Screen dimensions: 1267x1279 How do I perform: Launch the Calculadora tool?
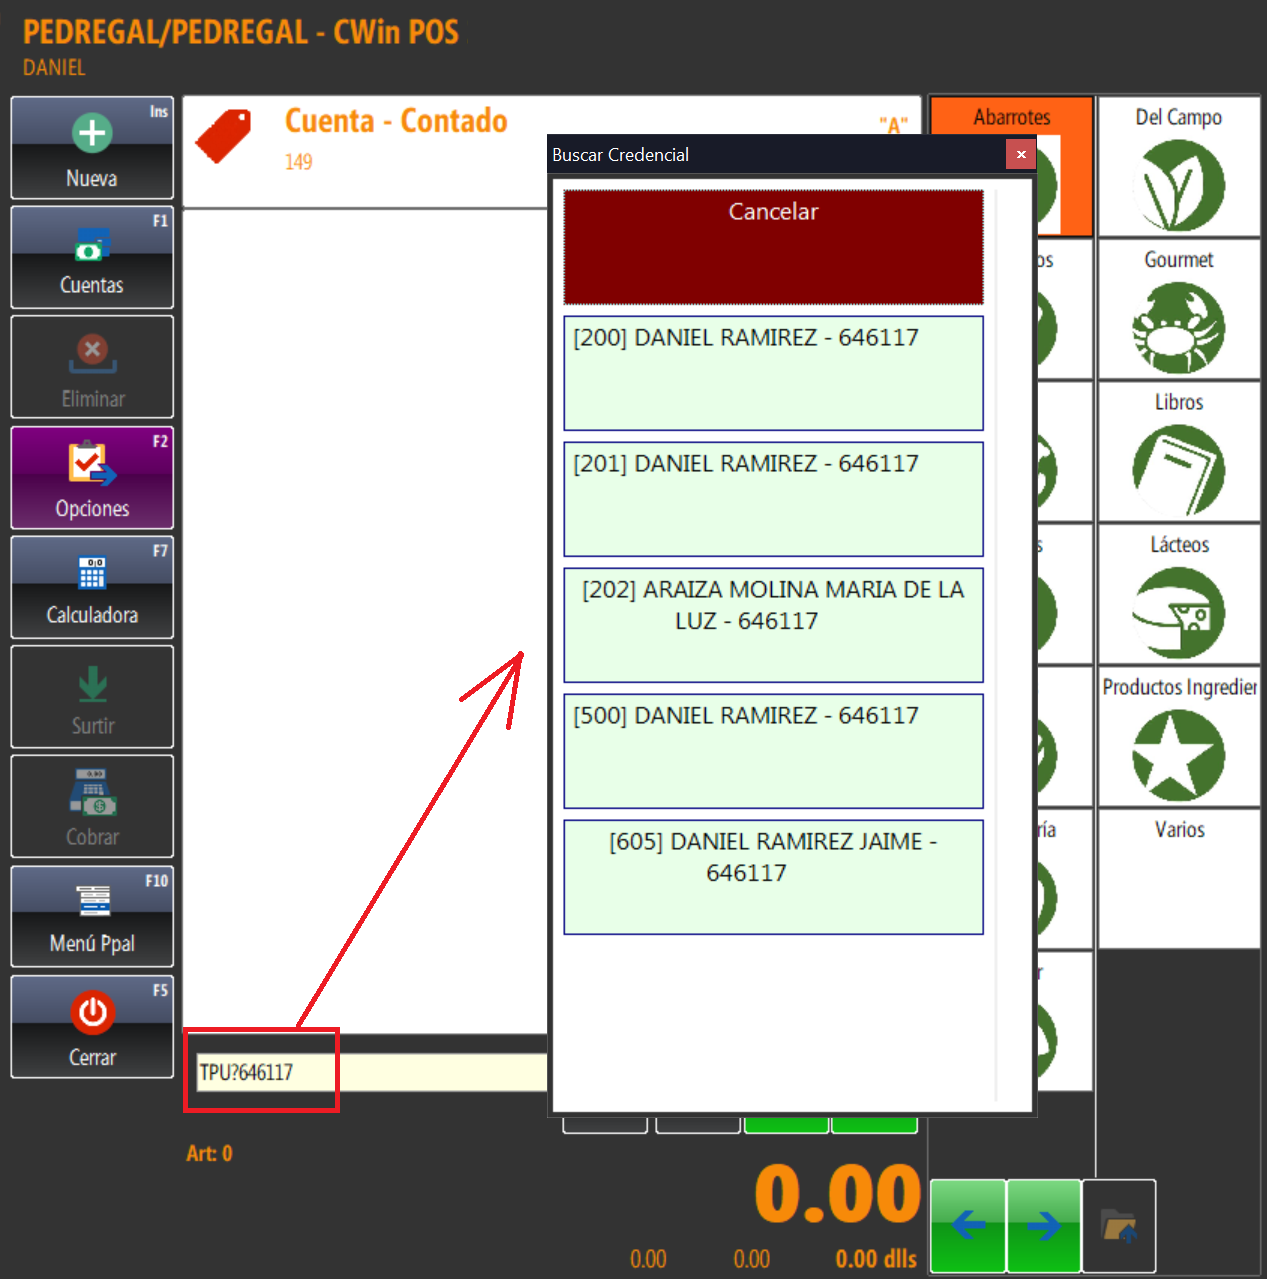(x=92, y=574)
